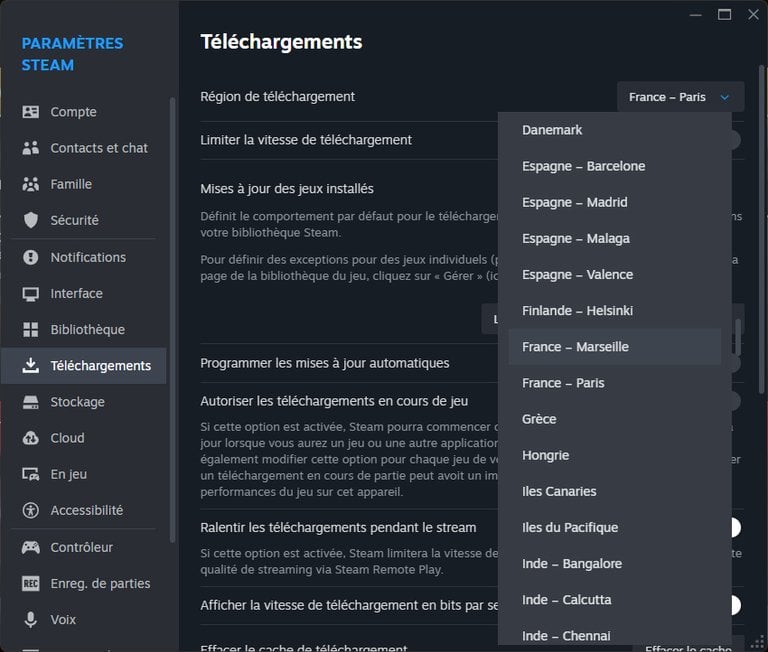
Task: Select Iles du Pacifique region
Action: [x=615, y=528]
